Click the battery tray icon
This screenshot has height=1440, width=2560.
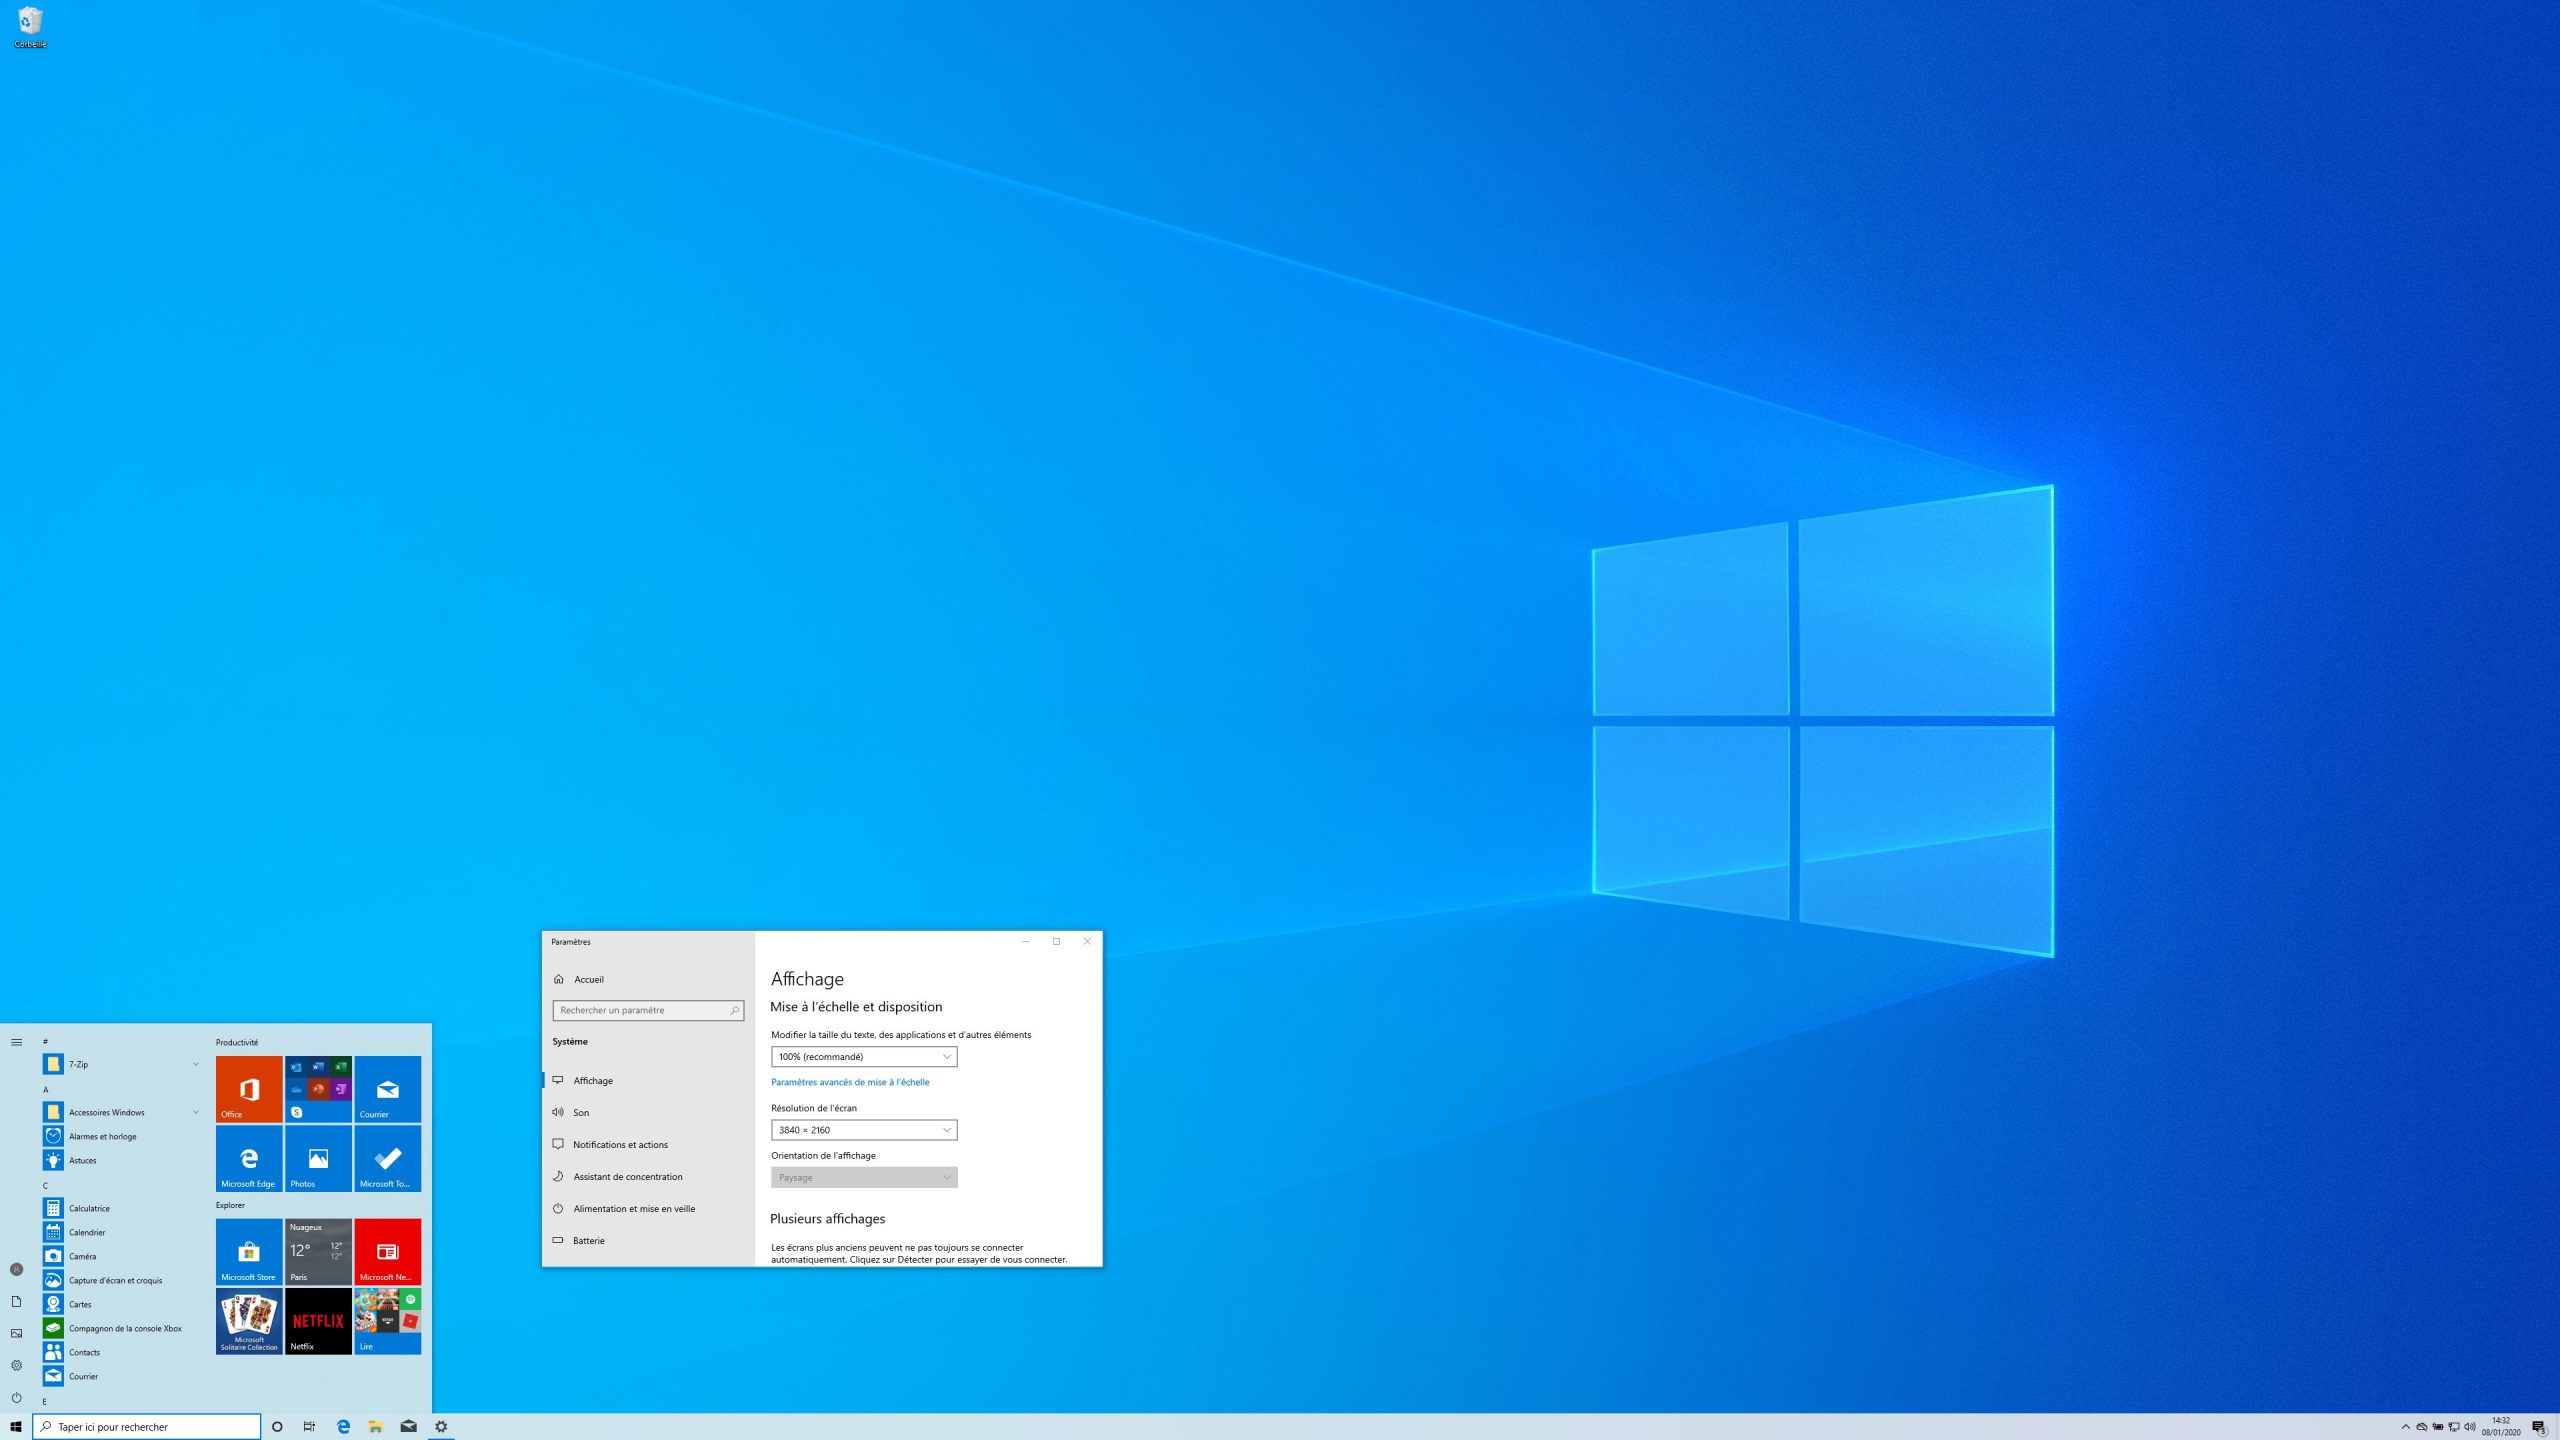tap(2437, 1427)
